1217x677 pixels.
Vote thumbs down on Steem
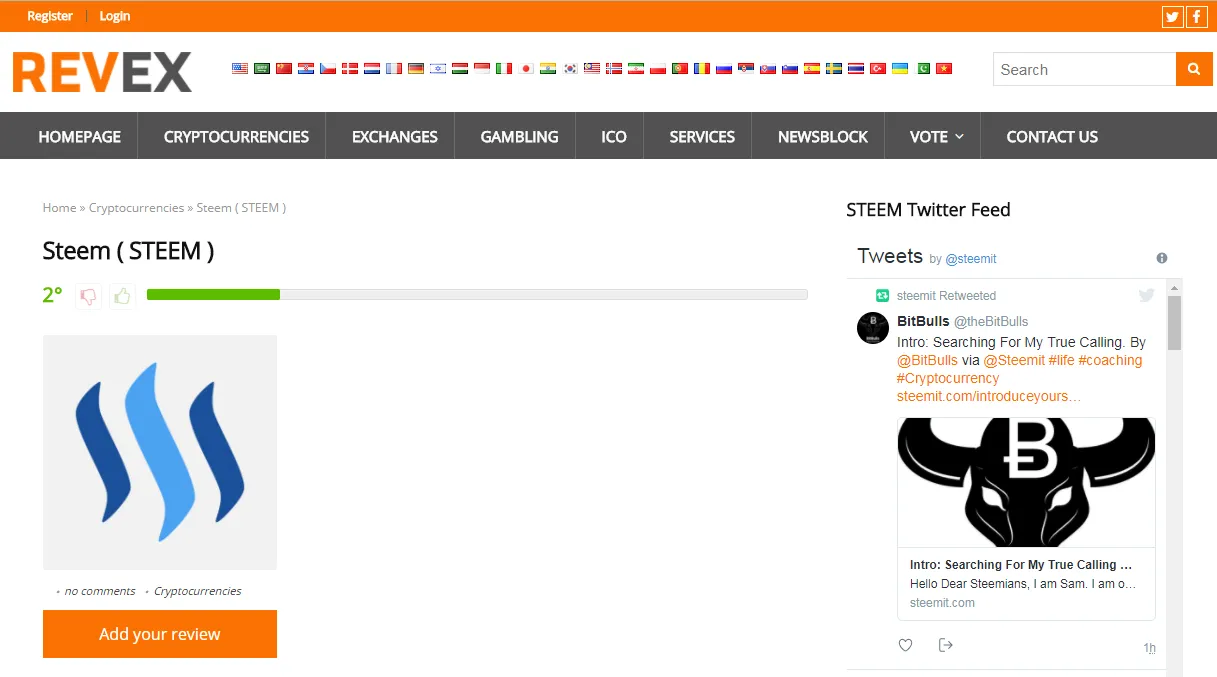88,296
